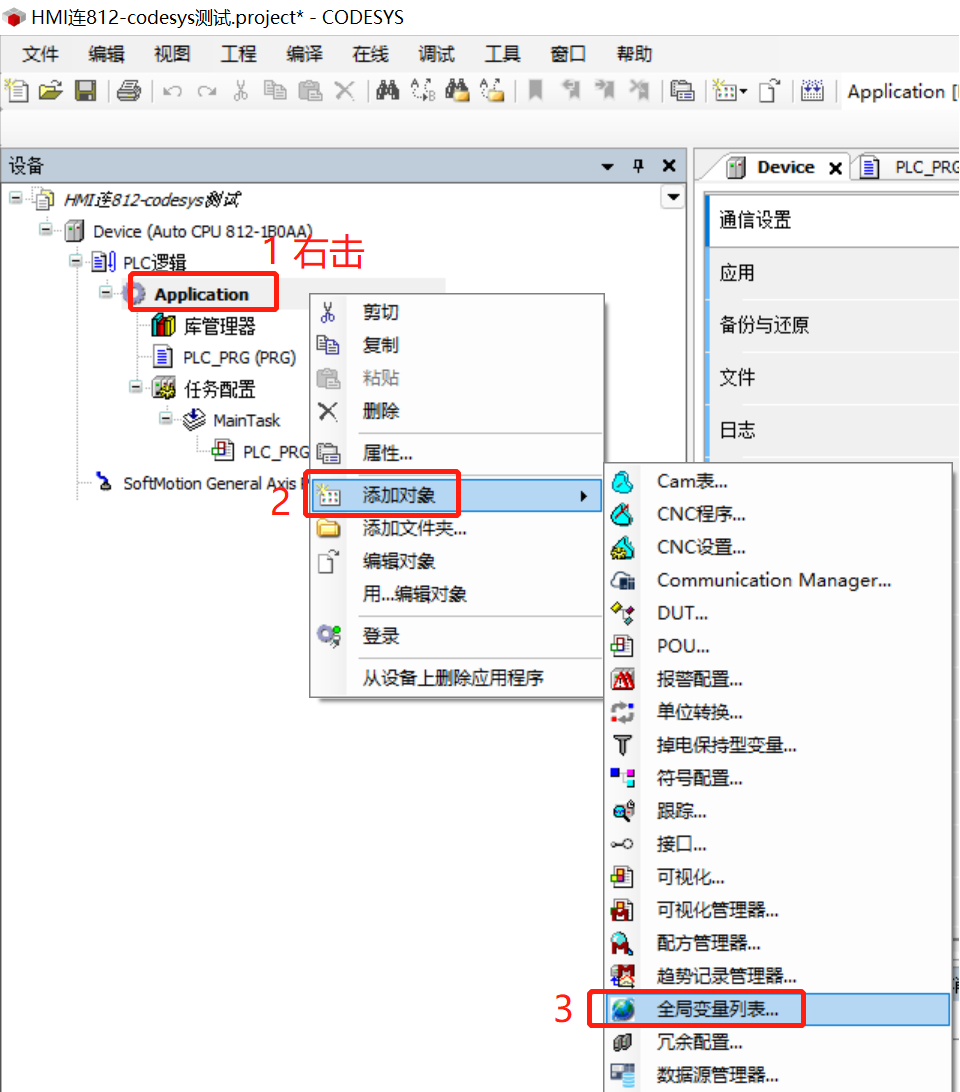Select POU... in the submenu
960x1092 pixels.
777,646
